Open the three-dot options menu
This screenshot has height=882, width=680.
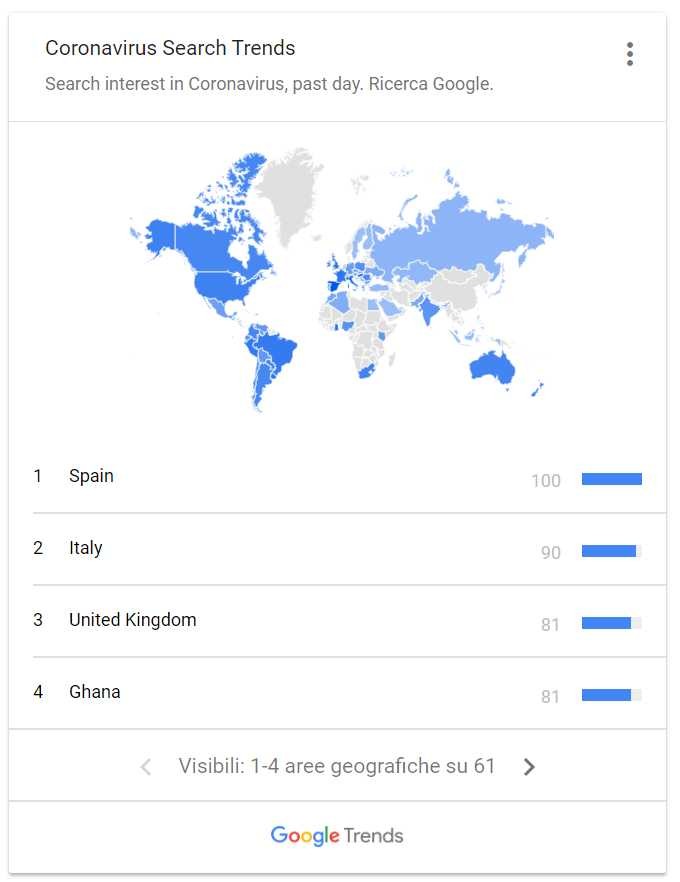pos(630,54)
